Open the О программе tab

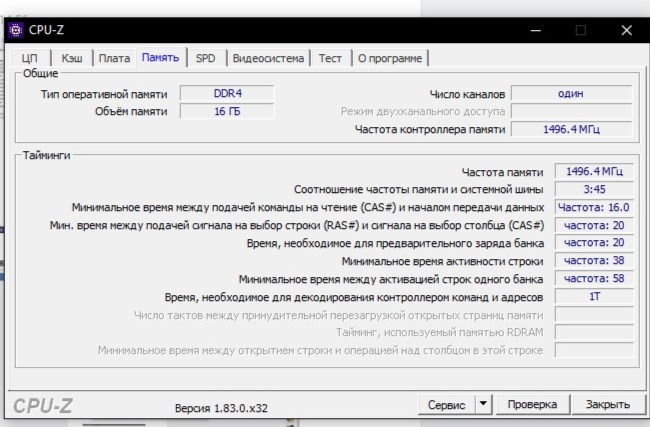(391, 59)
